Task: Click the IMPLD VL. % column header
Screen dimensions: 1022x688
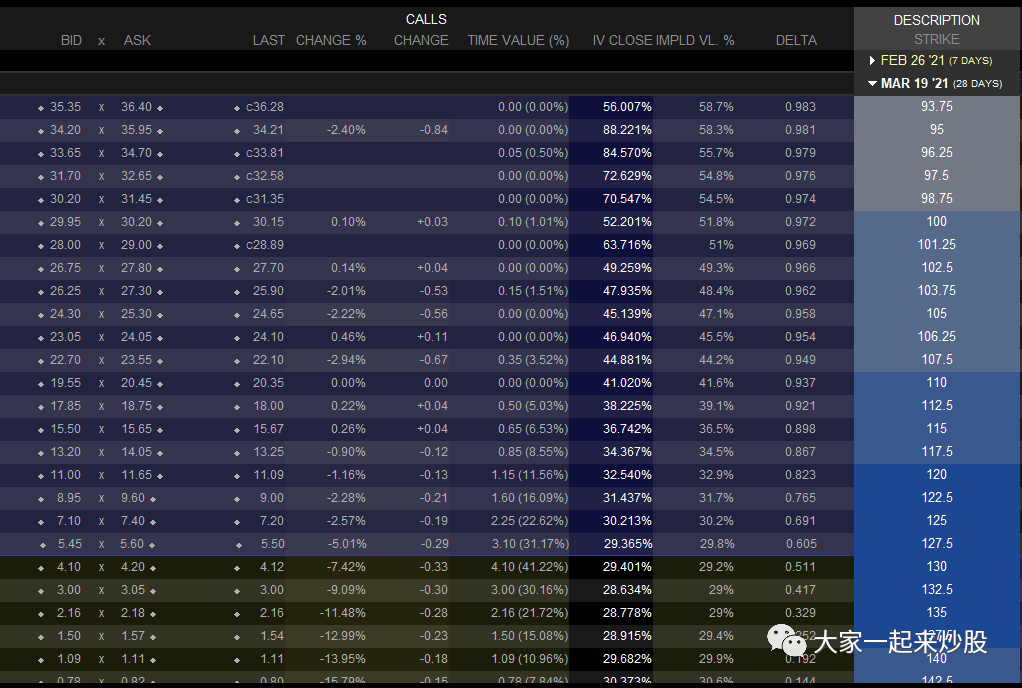Action: [695, 40]
